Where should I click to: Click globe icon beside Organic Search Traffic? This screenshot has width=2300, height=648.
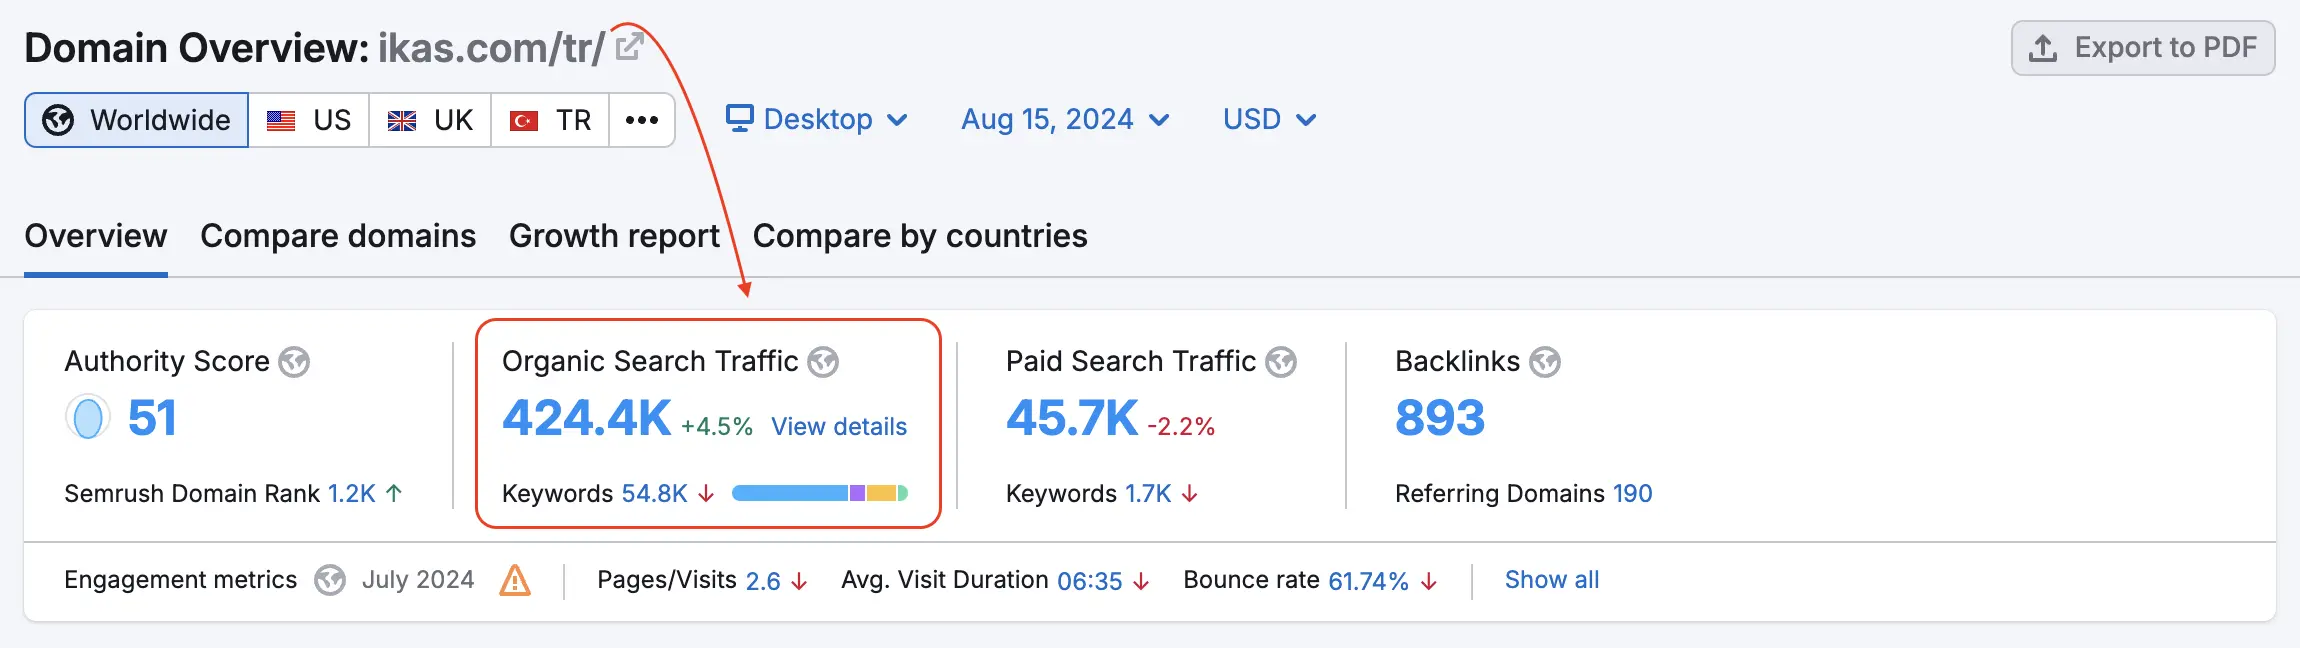(823, 362)
